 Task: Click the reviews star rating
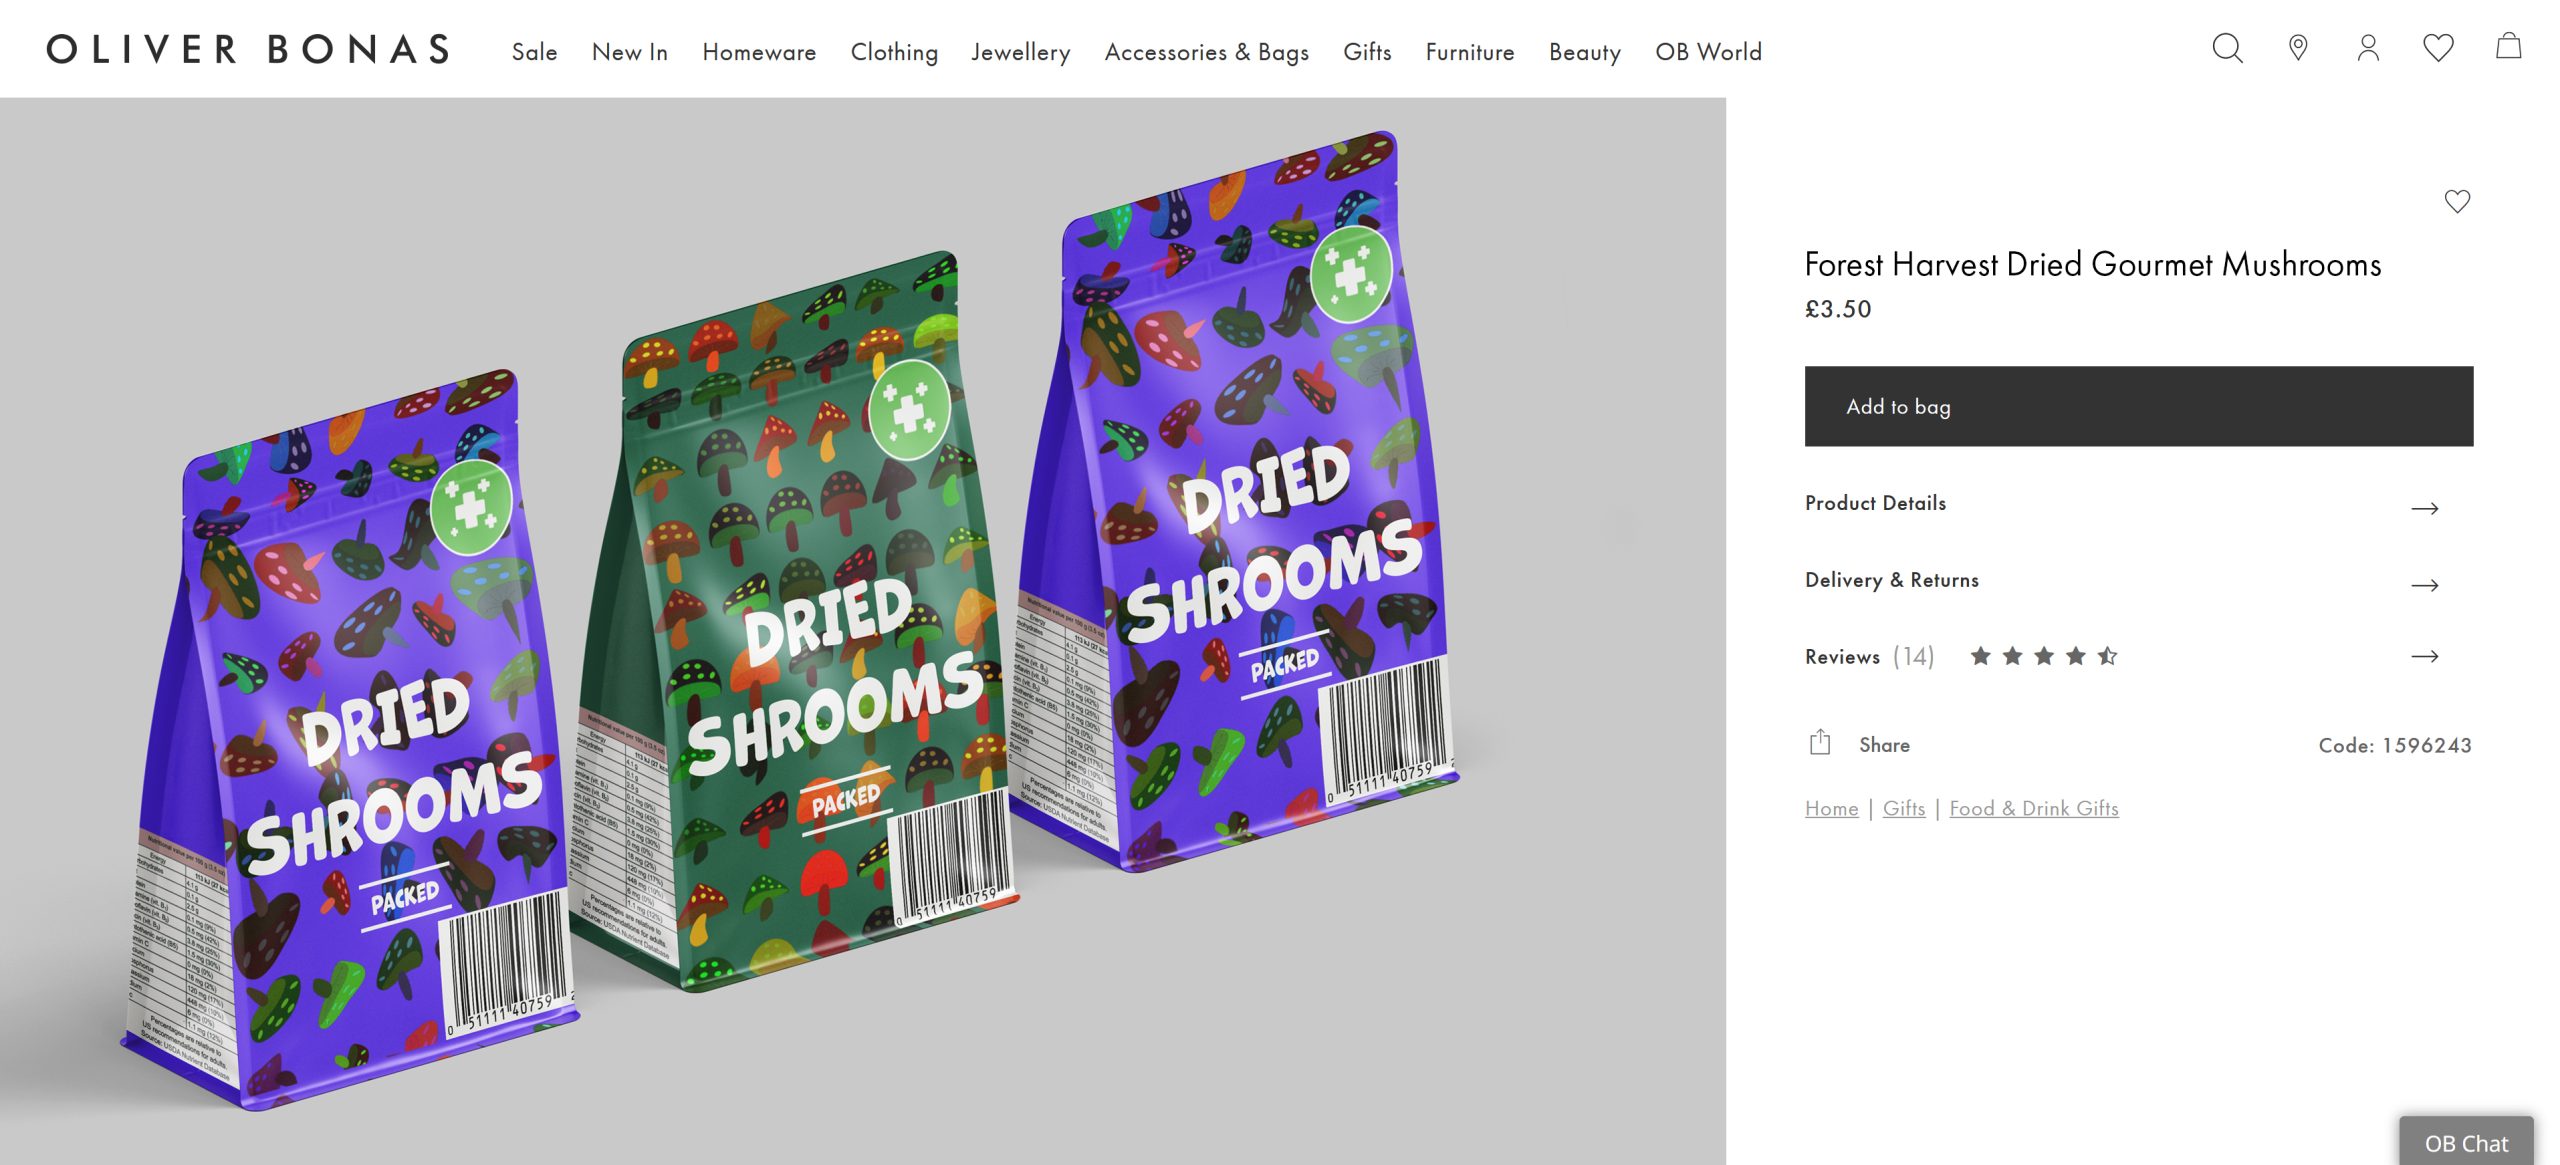pyautogui.click(x=2044, y=656)
